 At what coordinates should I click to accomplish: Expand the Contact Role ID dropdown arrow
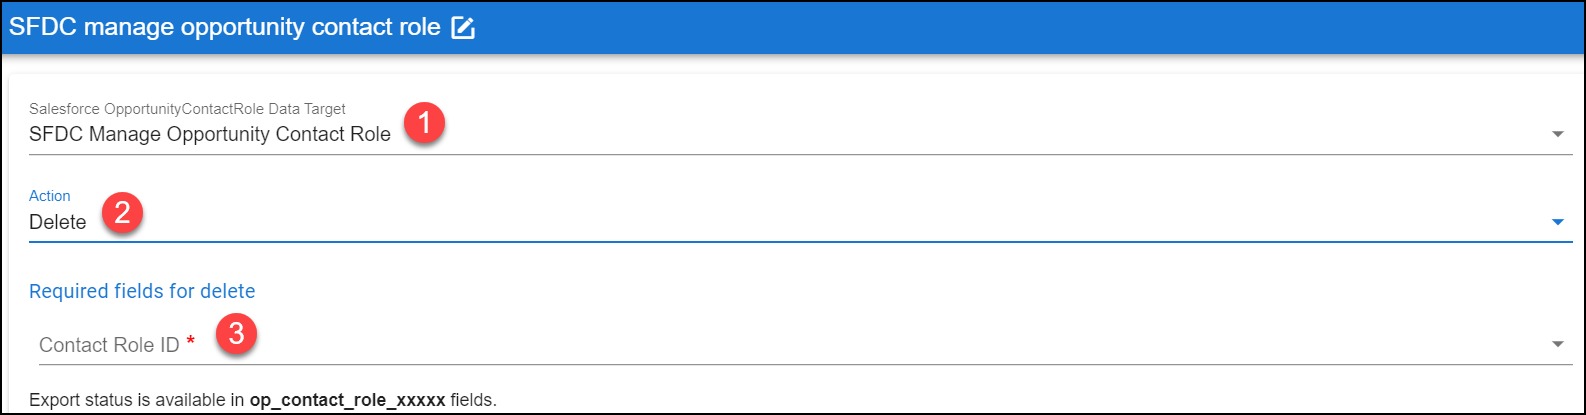point(1557,344)
